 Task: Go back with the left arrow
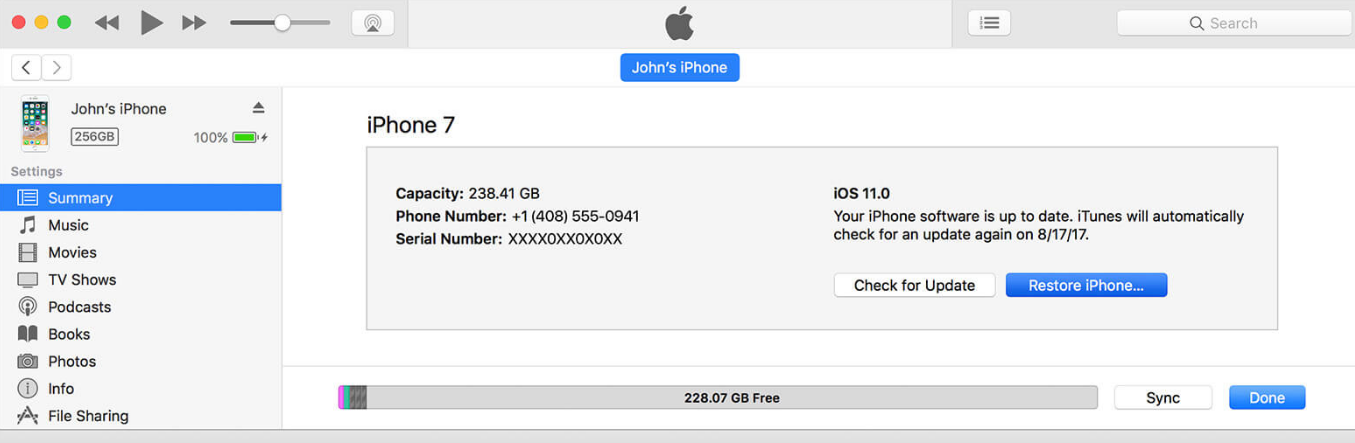26,67
